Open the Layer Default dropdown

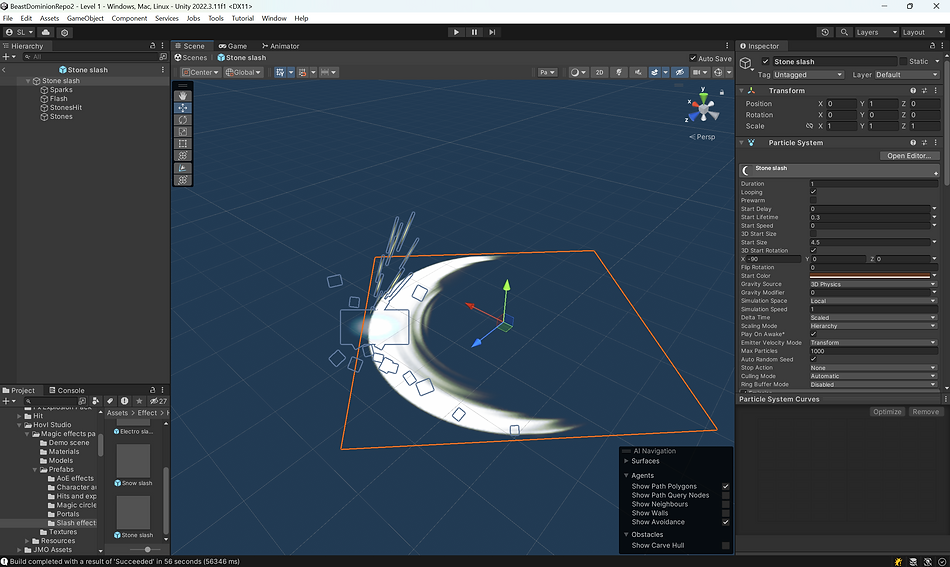coord(906,75)
